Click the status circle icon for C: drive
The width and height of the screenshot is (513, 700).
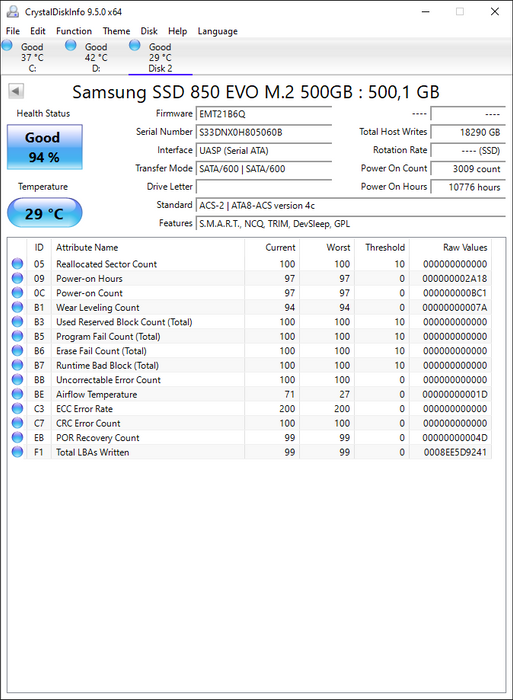click(x=7, y=45)
